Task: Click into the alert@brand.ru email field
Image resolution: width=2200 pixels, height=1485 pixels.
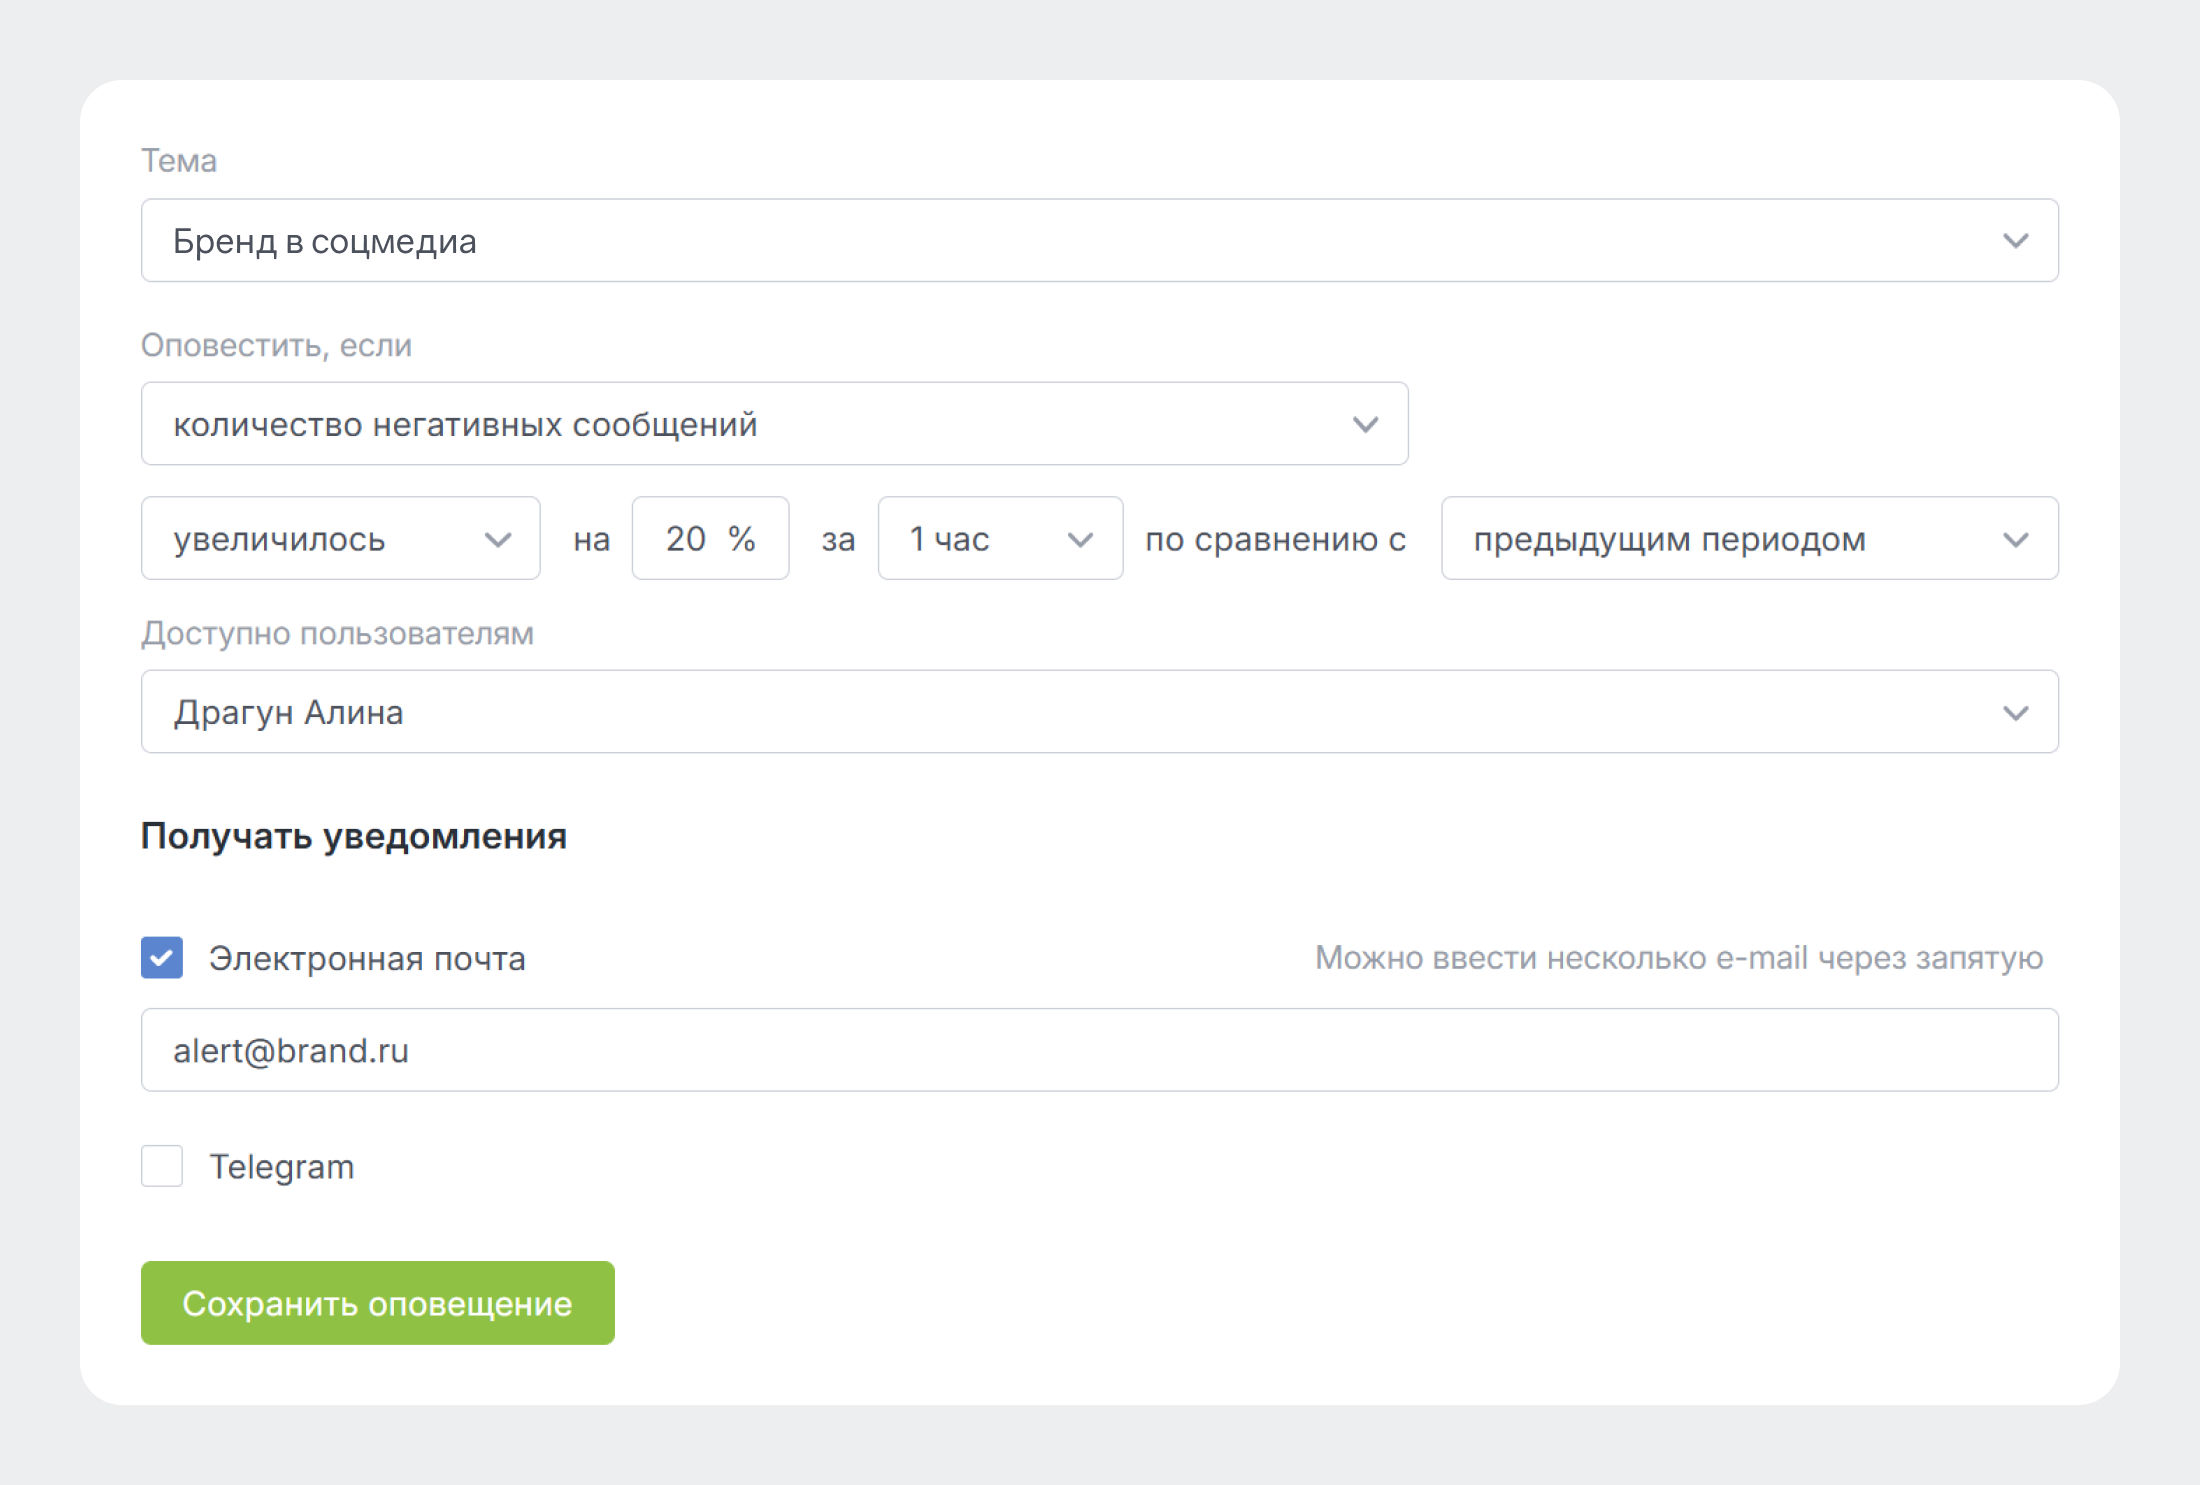Action: point(1000,1051)
